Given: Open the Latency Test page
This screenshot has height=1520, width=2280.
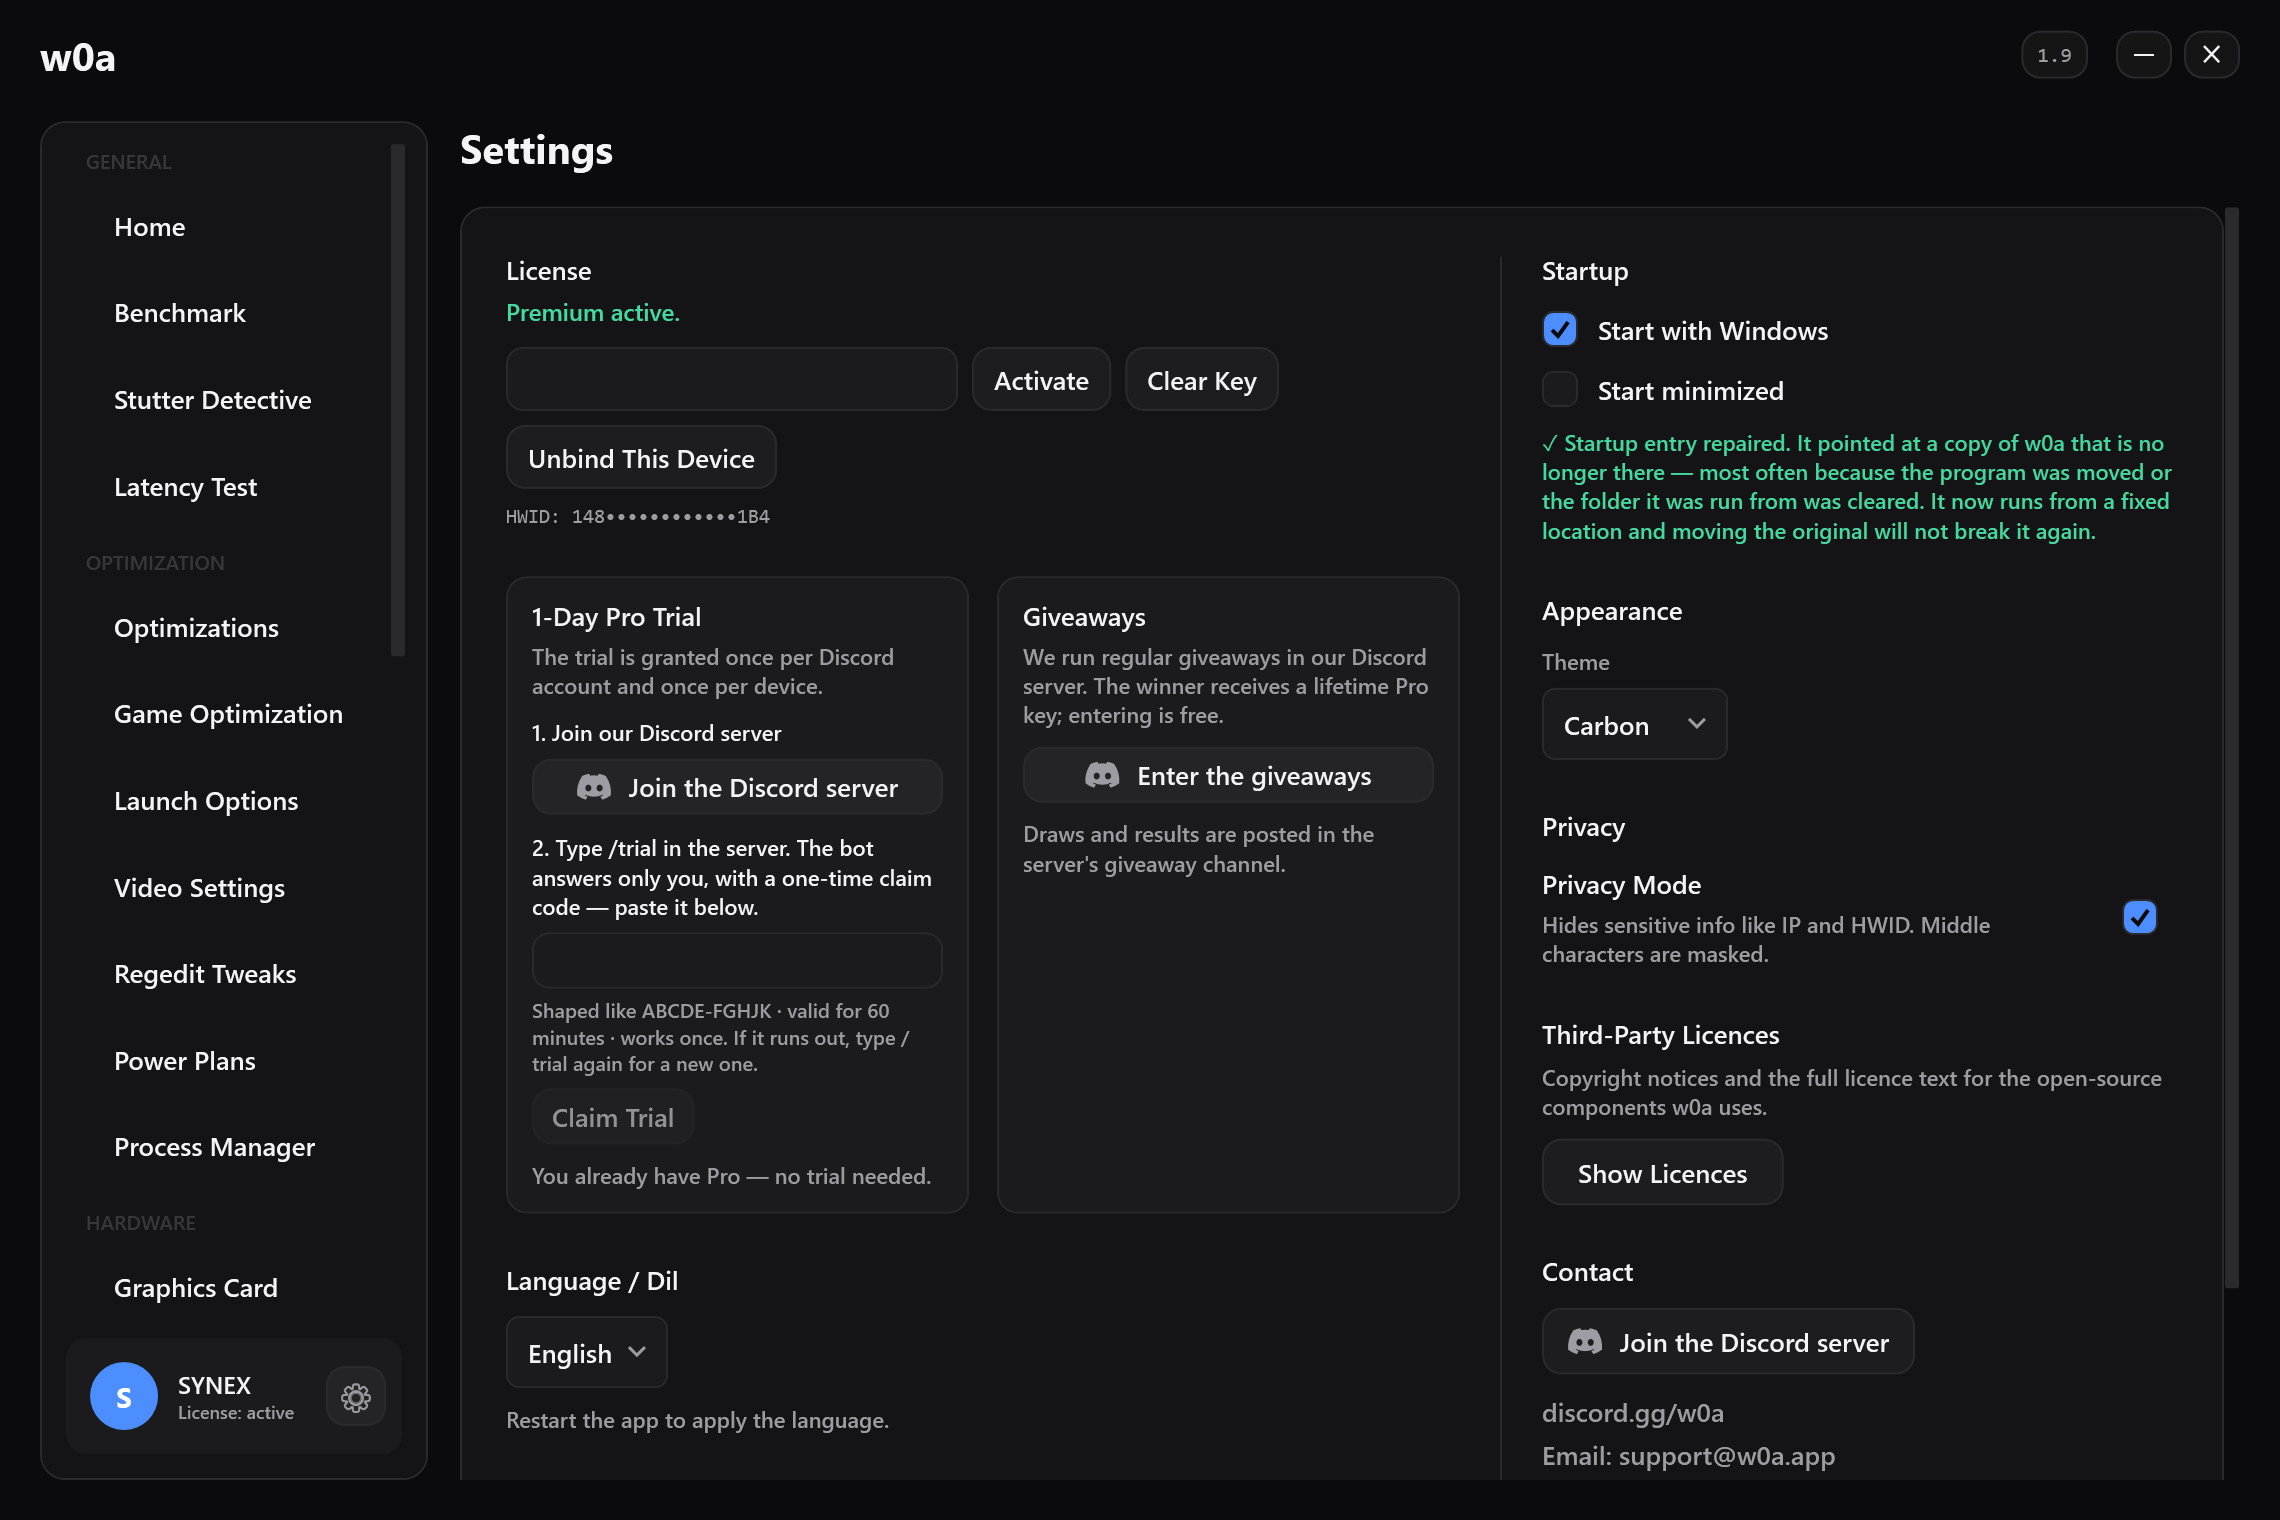Looking at the screenshot, I should point(186,487).
